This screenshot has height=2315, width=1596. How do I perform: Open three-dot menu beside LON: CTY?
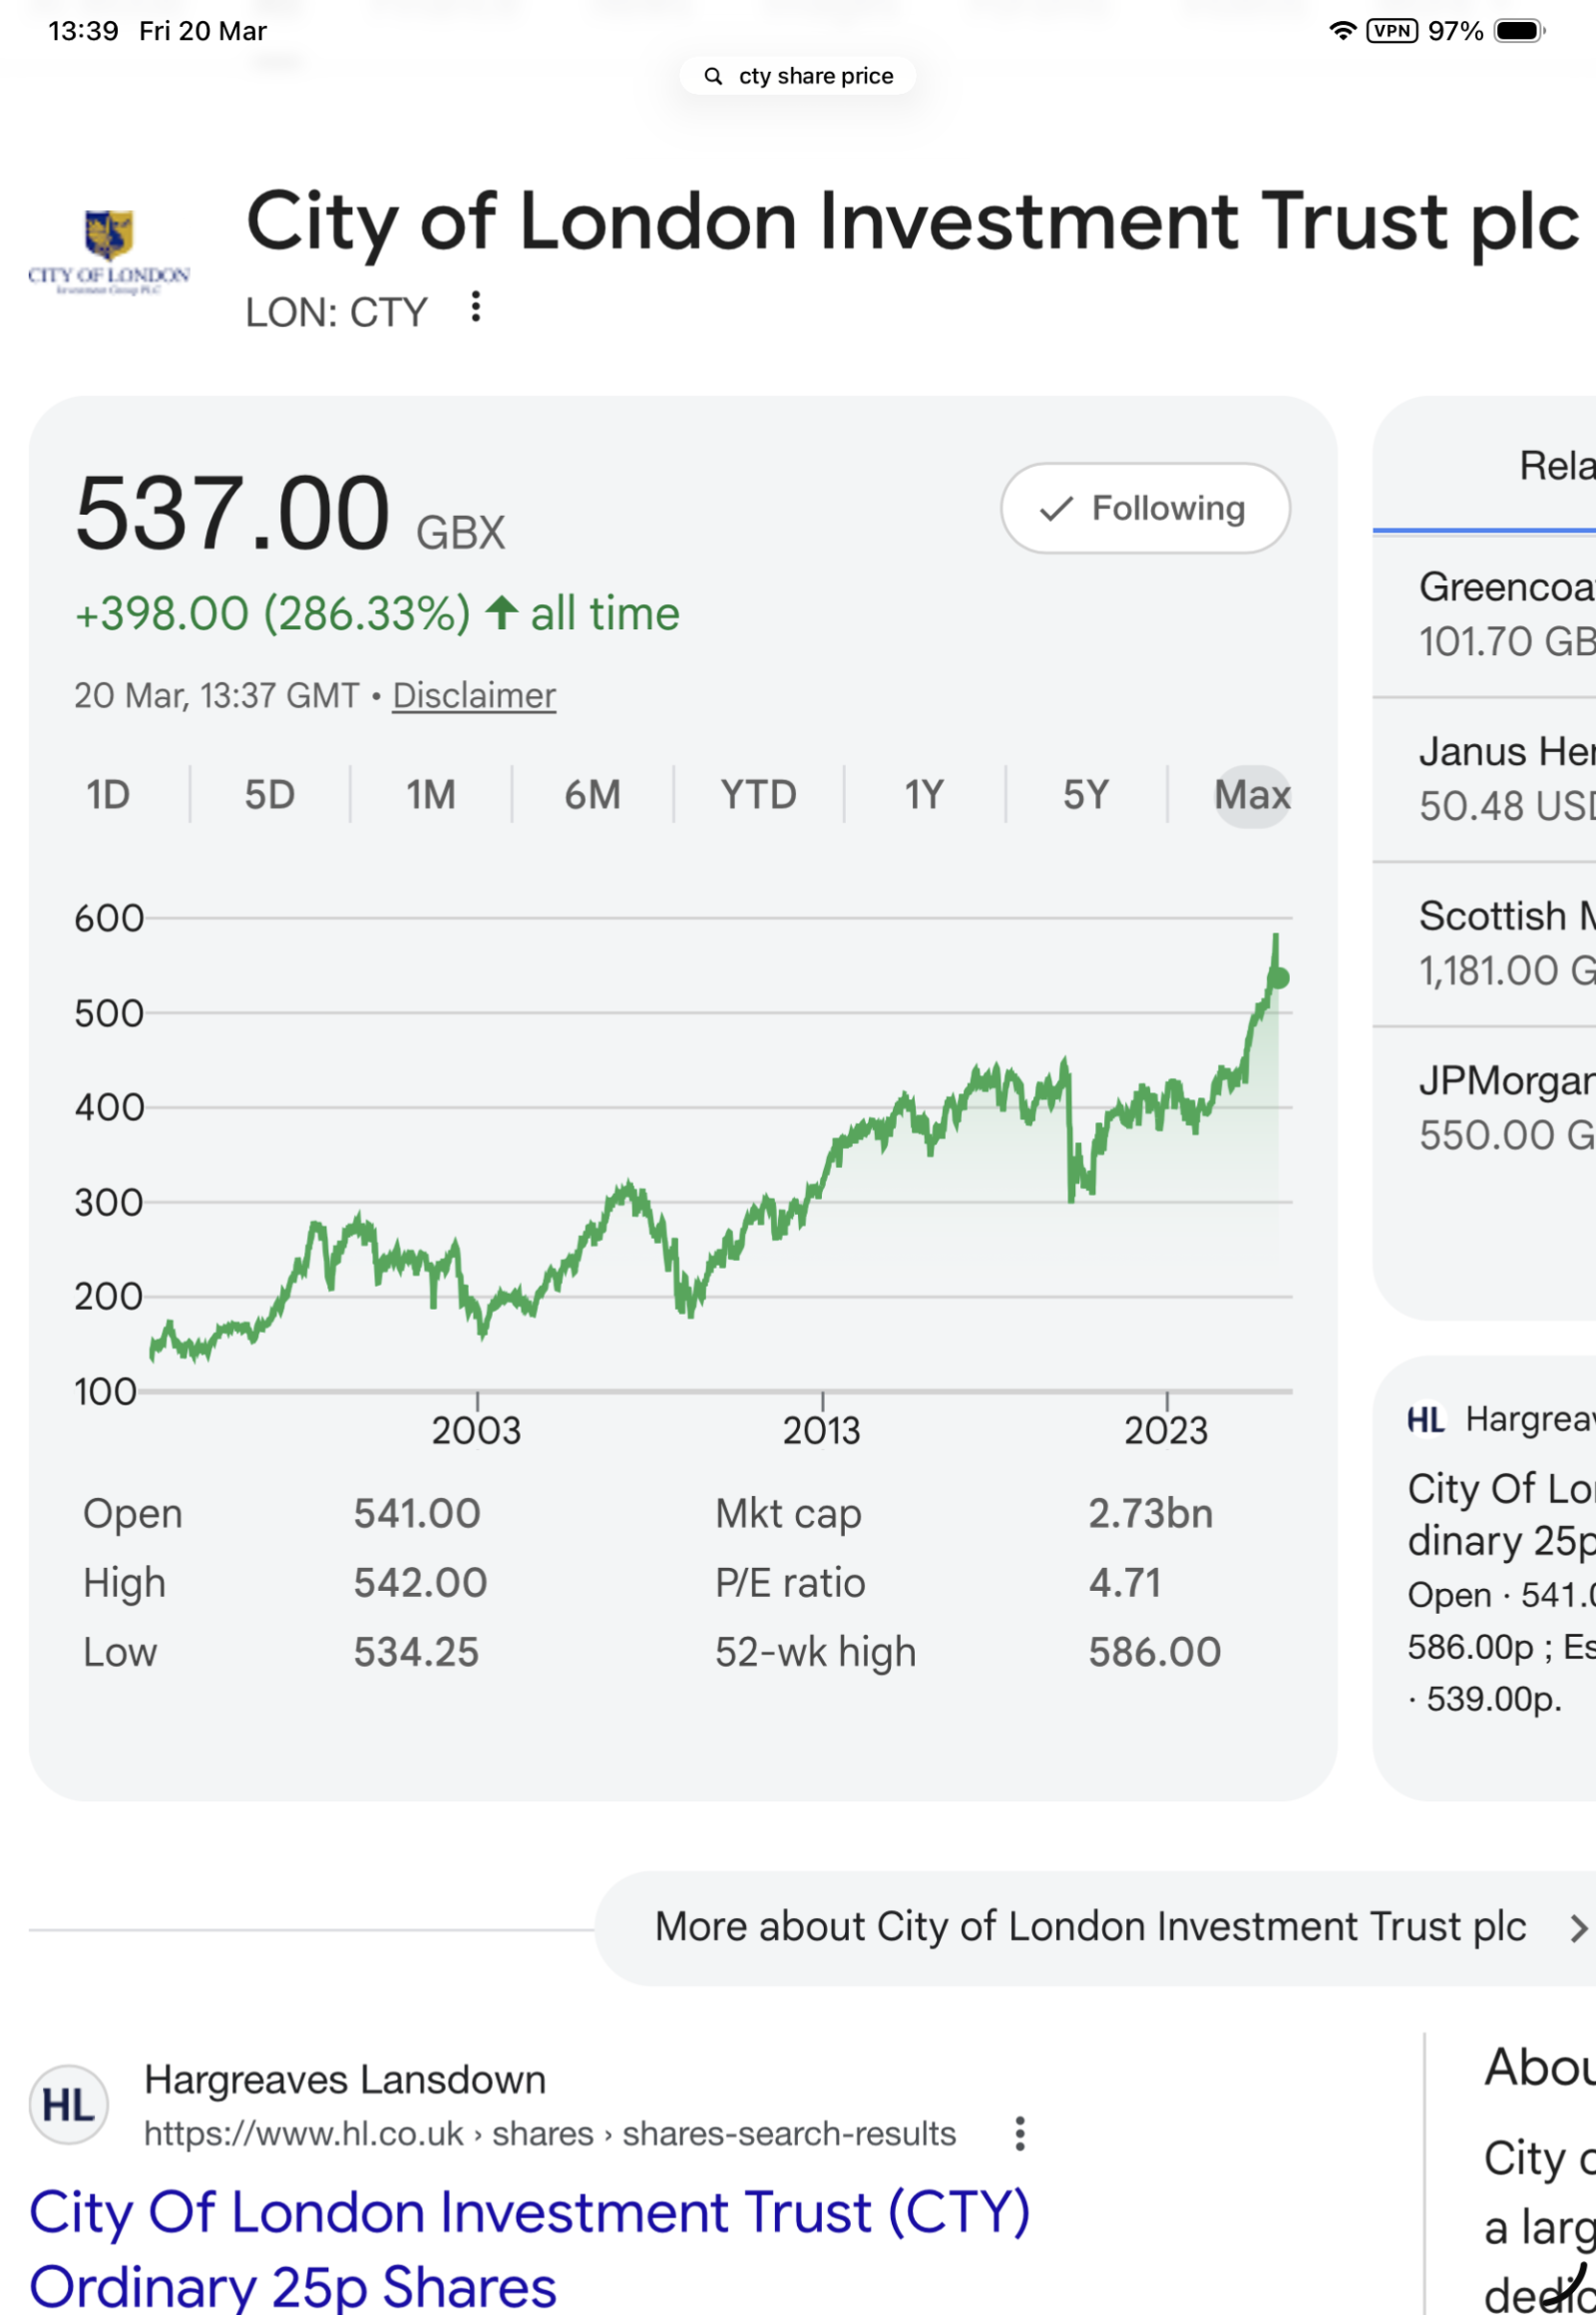click(476, 307)
